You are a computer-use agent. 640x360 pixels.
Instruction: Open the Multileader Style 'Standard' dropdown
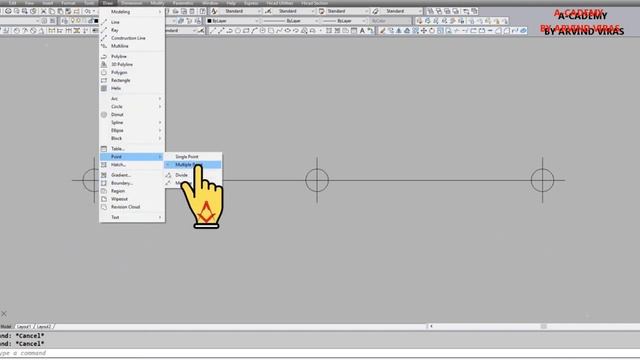click(x=347, y=11)
